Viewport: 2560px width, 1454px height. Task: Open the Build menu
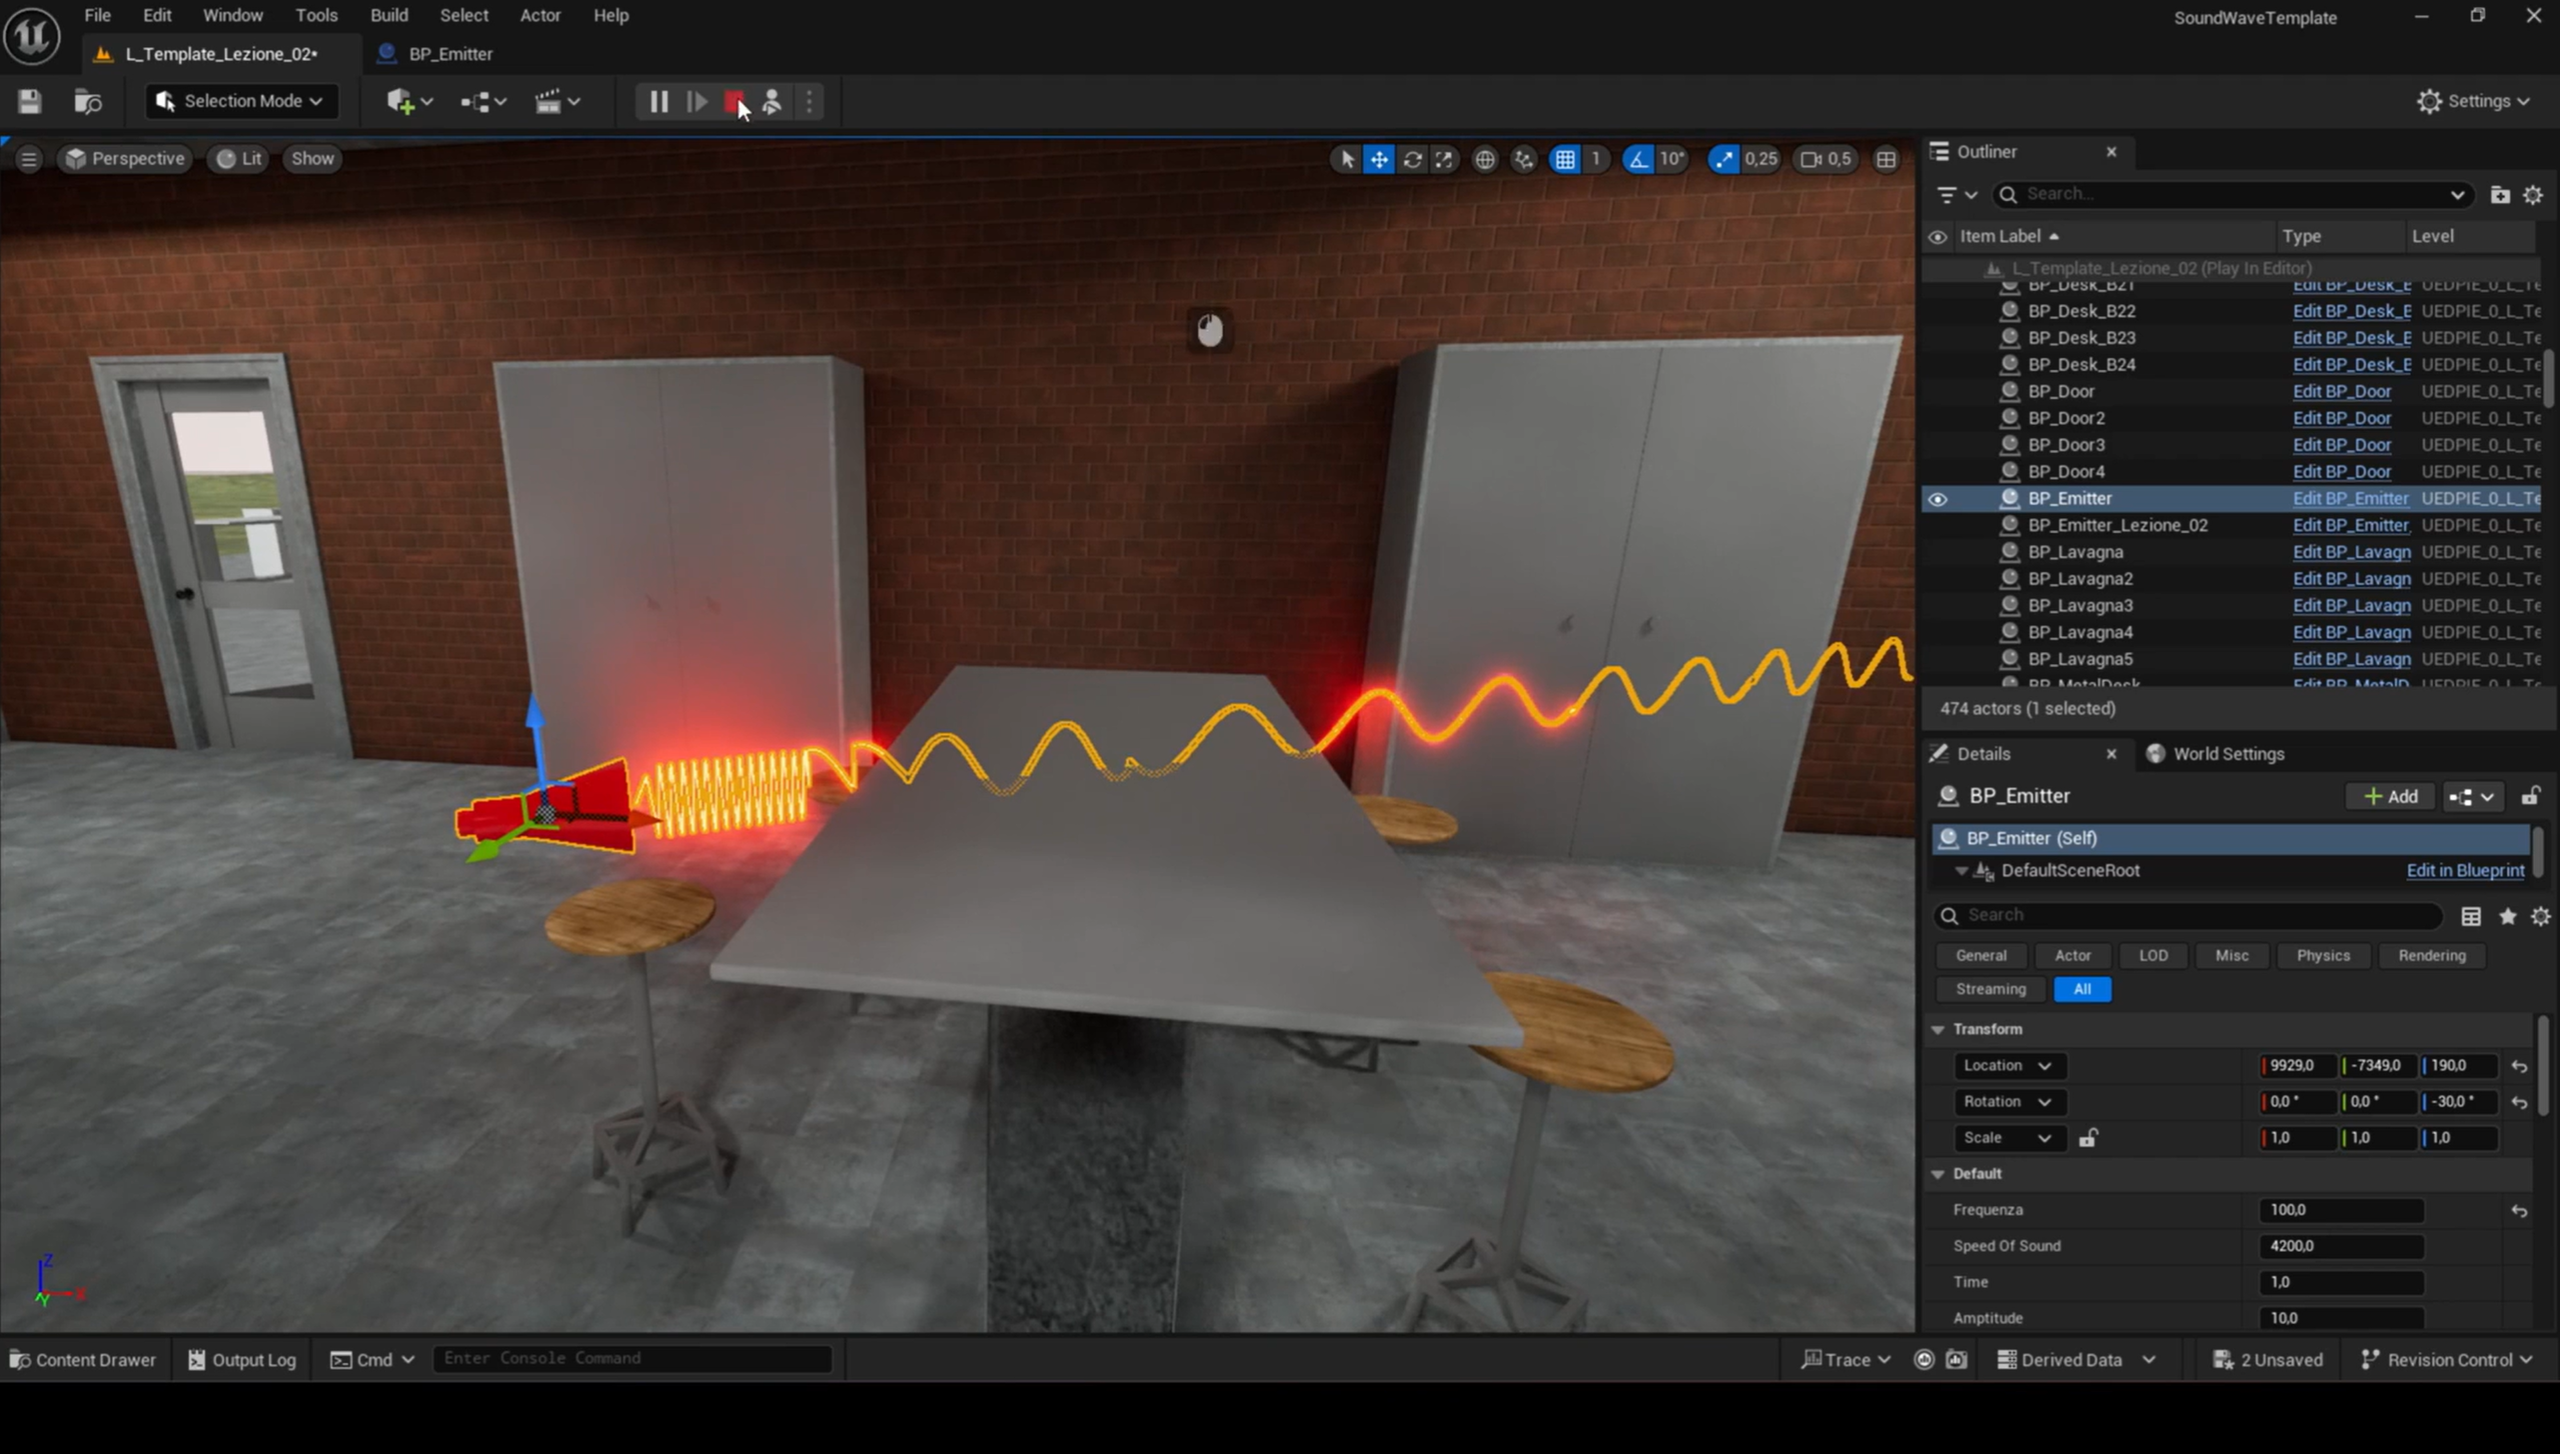click(388, 15)
